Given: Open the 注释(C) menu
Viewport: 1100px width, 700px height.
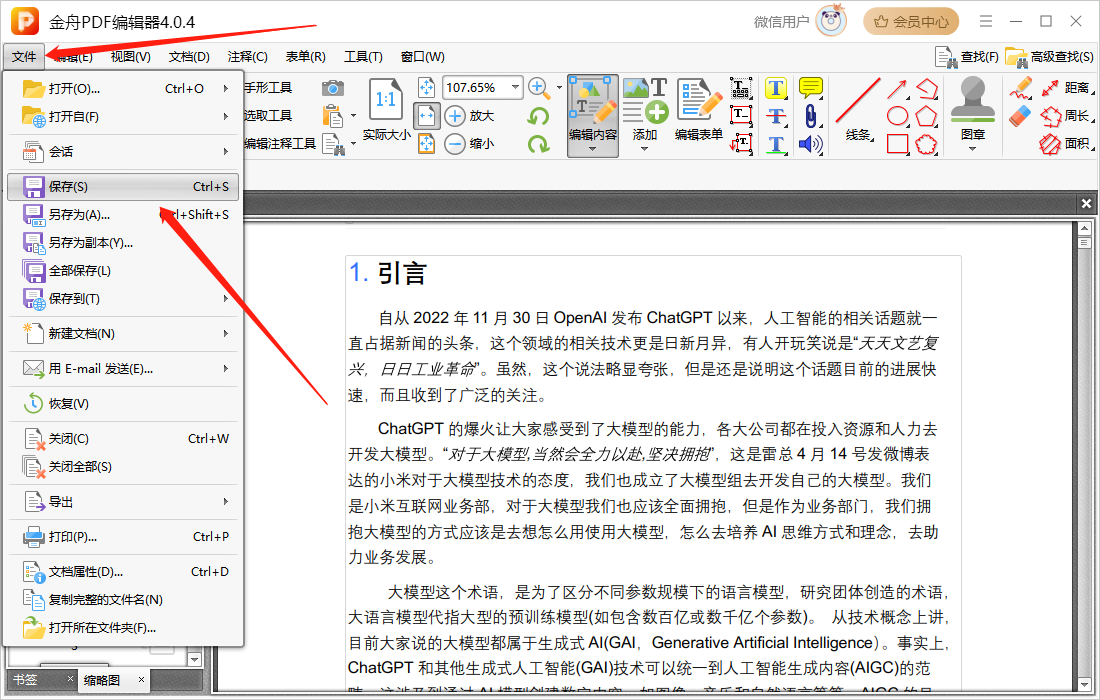Looking at the screenshot, I should (x=248, y=57).
